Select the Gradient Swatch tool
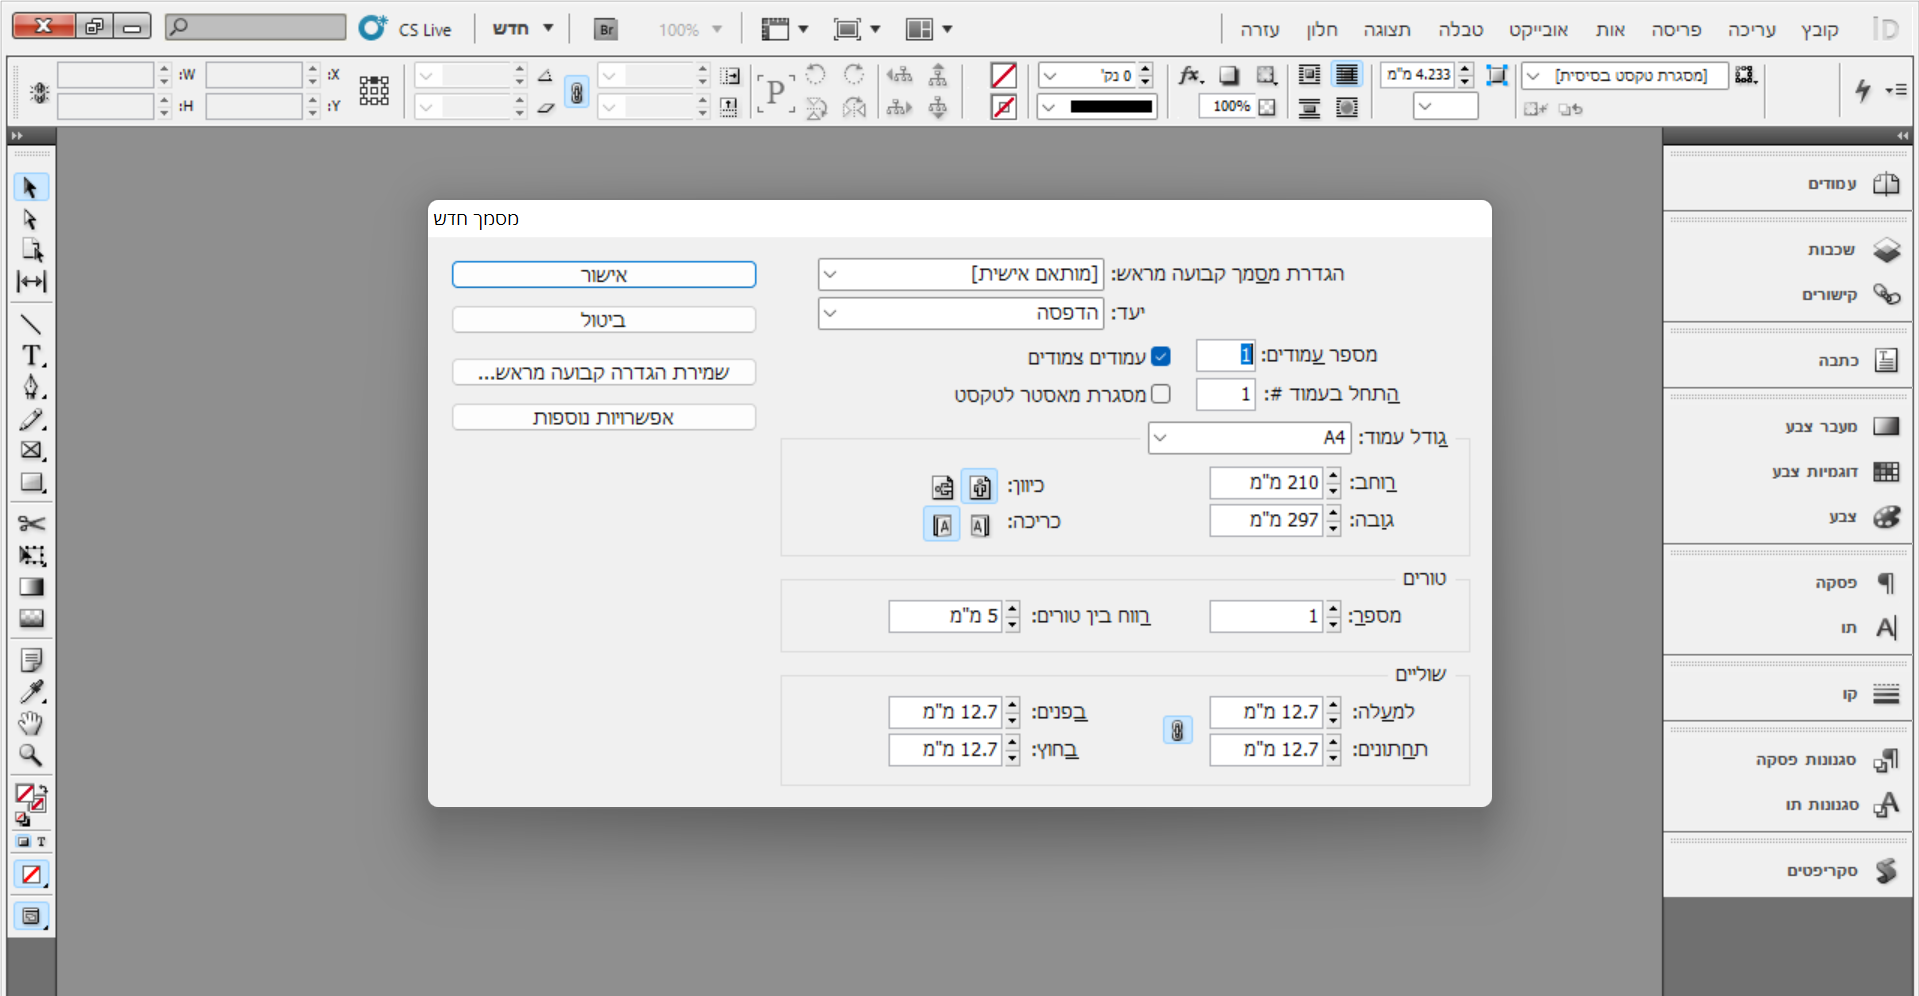This screenshot has width=1919, height=996. [x=31, y=587]
